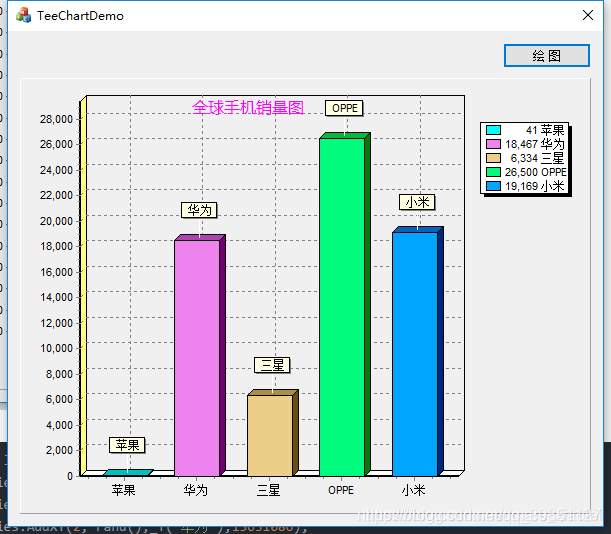This screenshot has height=534, width=611.
Task: Click the 苹果 mark label above bar
Action: [127, 445]
